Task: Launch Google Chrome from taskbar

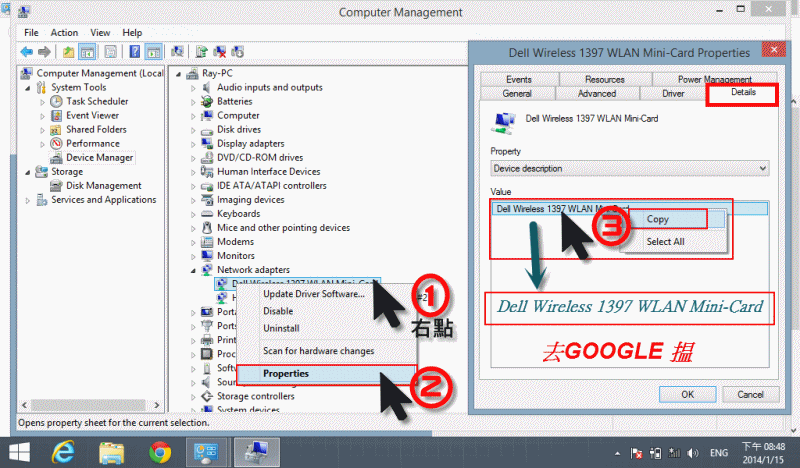Action: 160,453
